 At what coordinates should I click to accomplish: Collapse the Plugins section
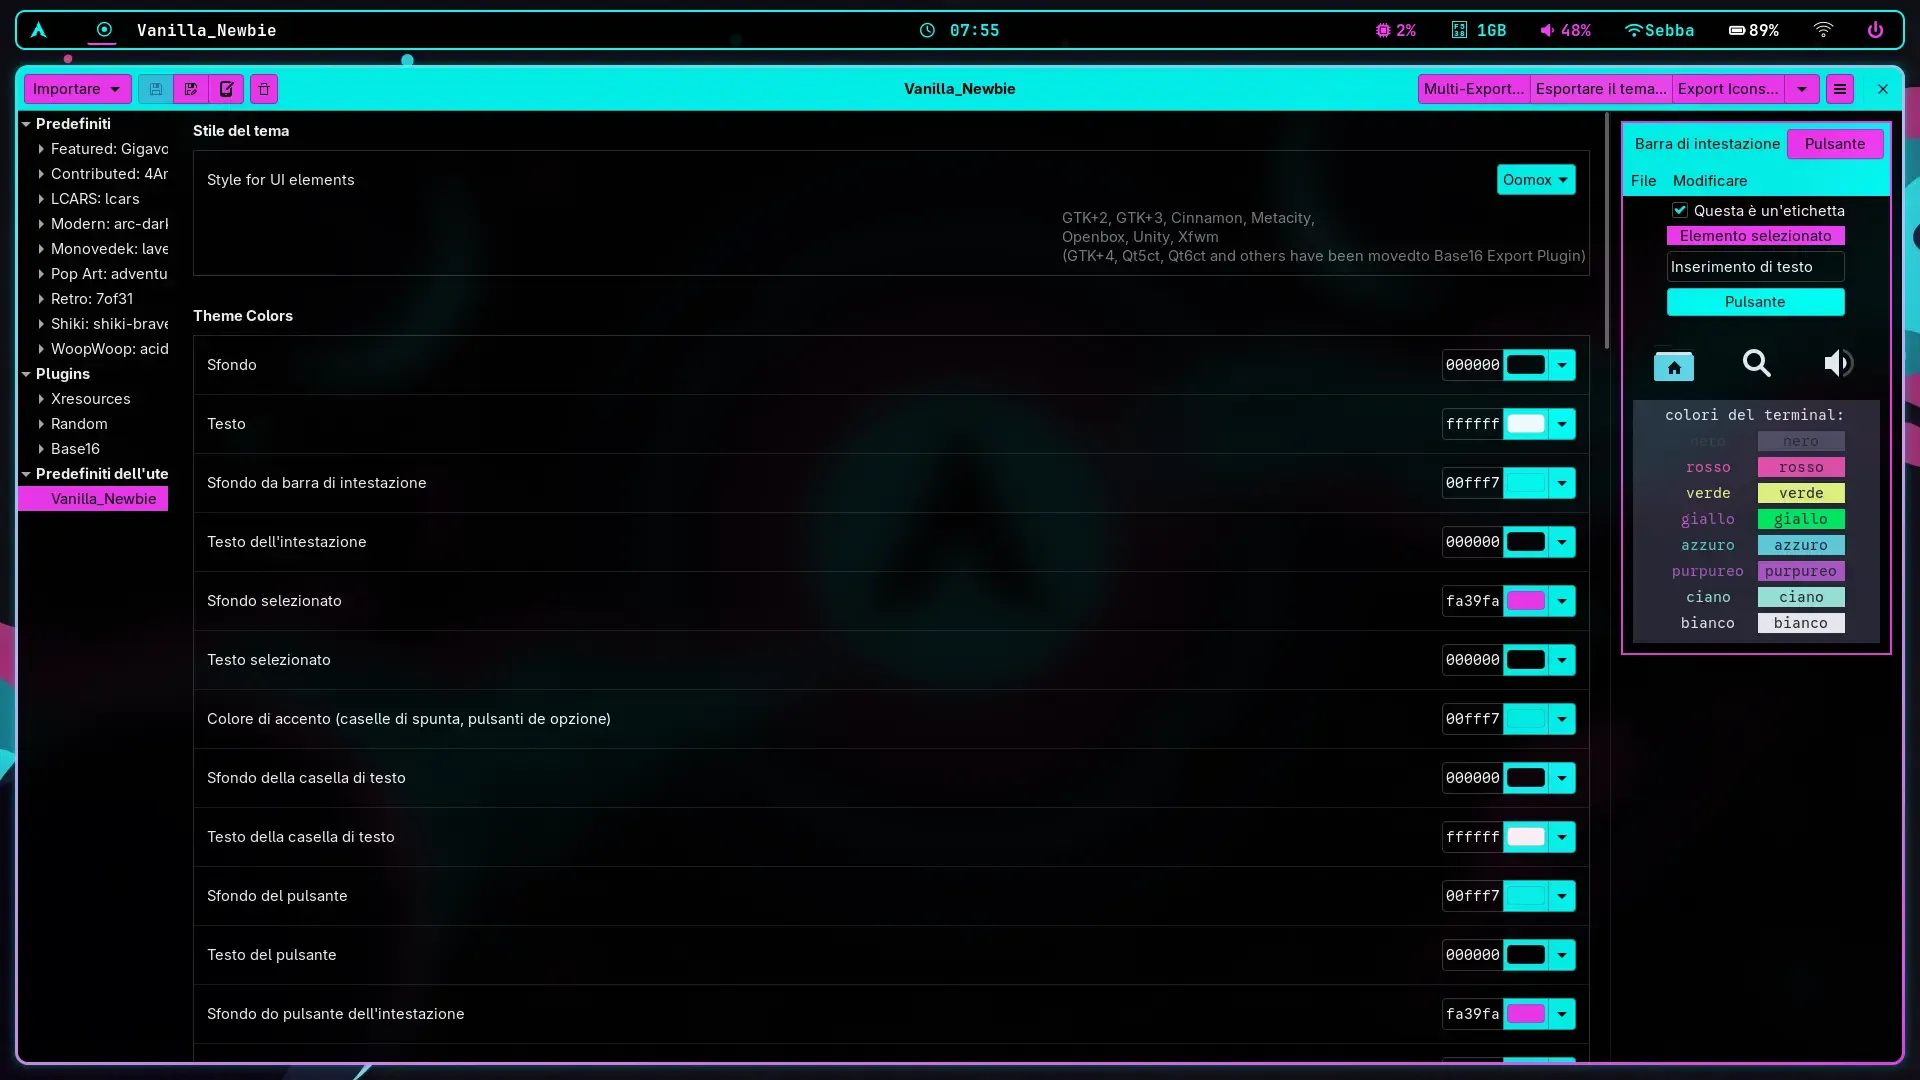point(26,374)
